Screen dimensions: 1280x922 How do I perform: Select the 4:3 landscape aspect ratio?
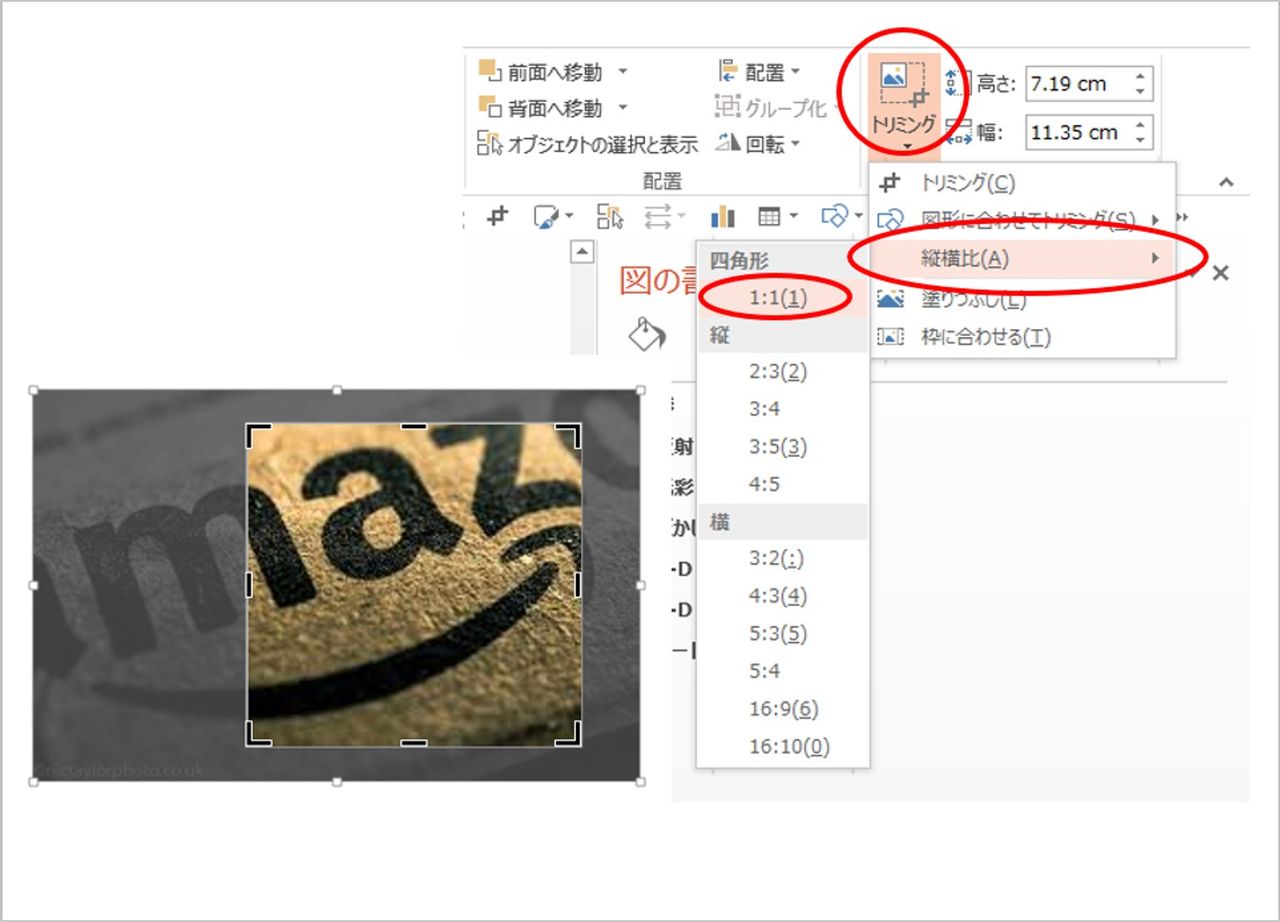click(x=782, y=597)
